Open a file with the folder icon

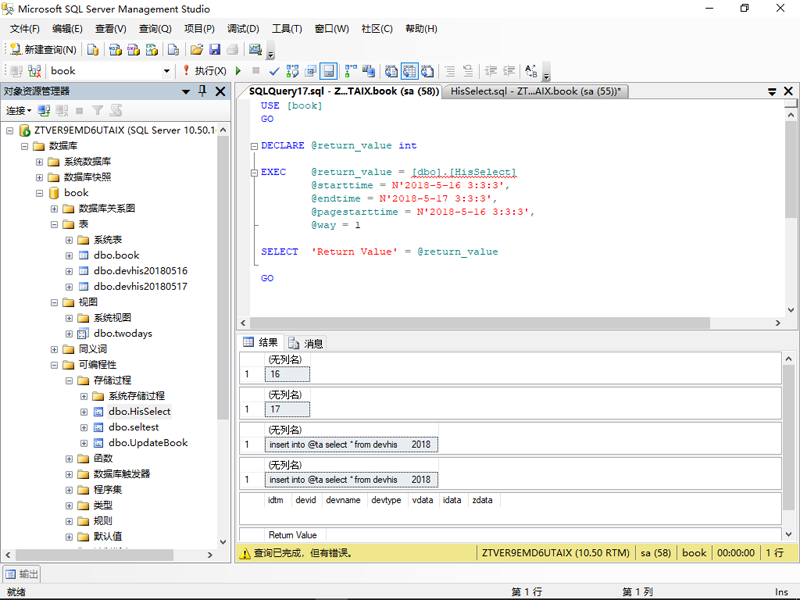196,49
